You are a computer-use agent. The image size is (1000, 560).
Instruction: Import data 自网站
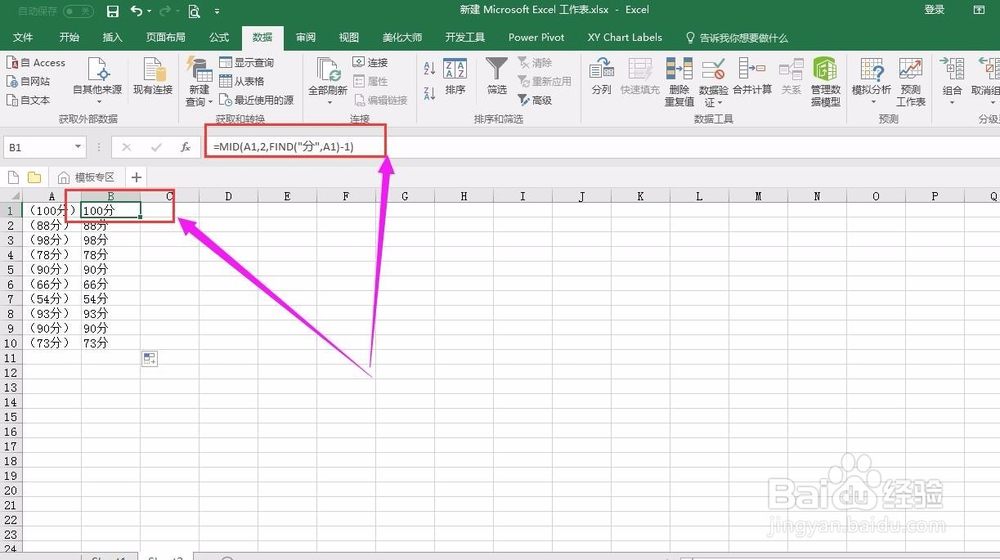[x=28, y=81]
